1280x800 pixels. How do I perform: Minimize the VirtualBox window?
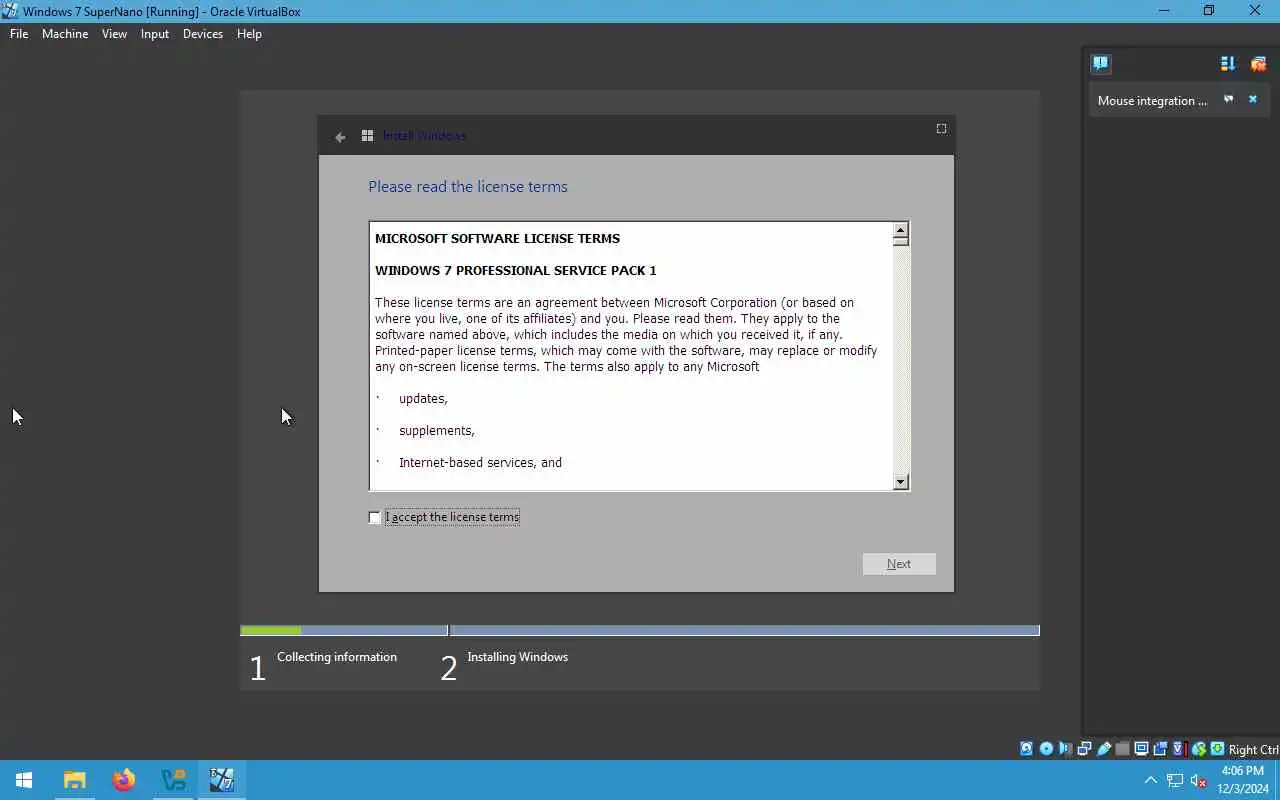(1163, 11)
